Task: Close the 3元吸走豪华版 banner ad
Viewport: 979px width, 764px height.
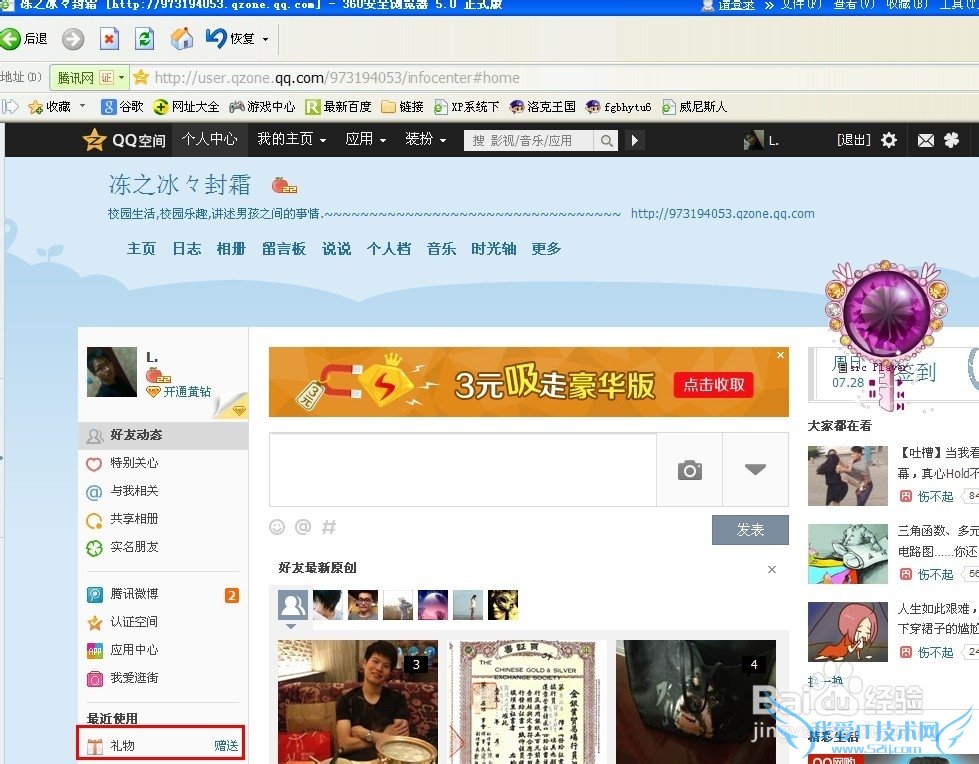Action: pos(780,355)
